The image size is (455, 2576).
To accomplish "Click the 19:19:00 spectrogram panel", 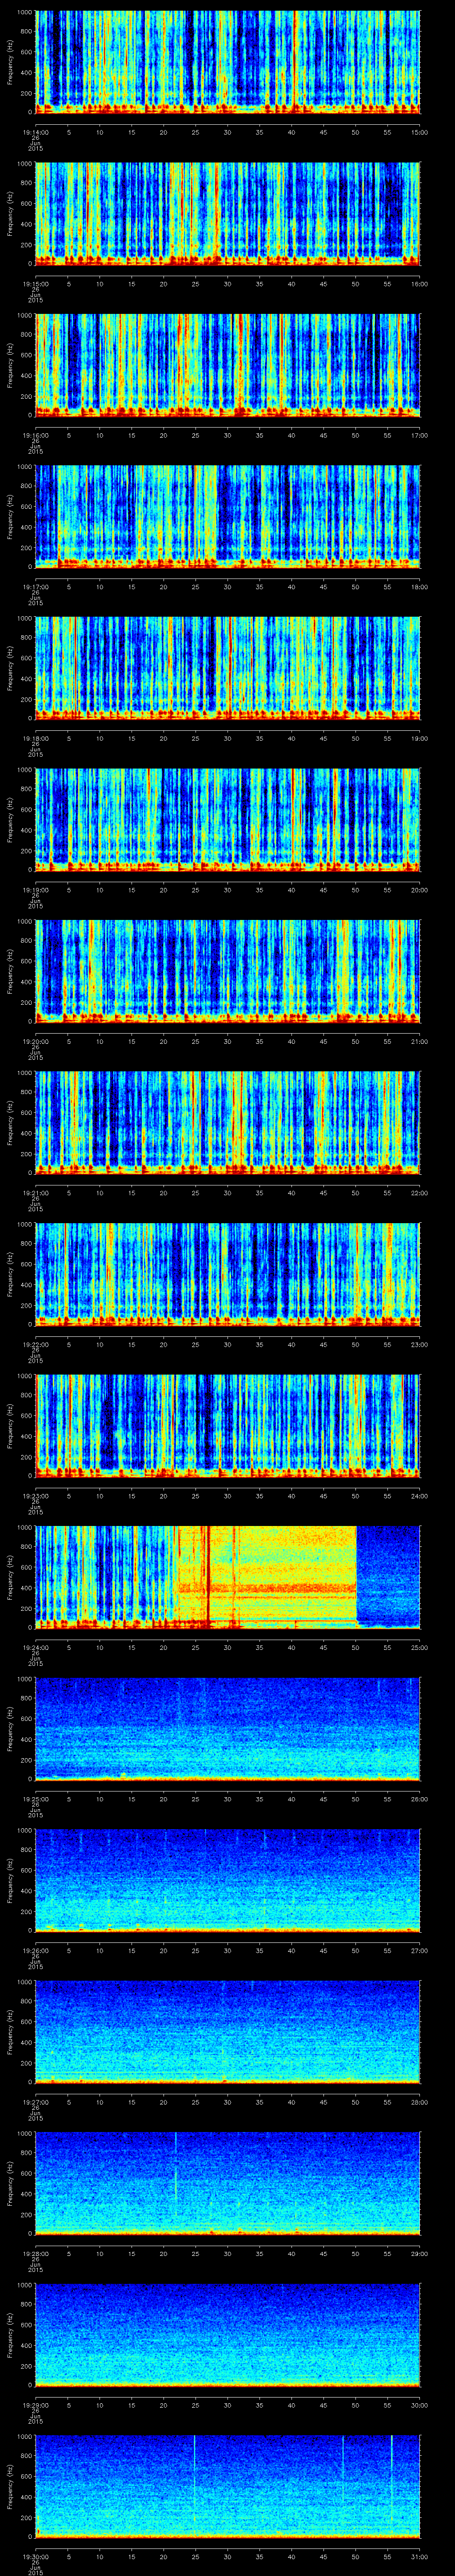I will [228, 819].
